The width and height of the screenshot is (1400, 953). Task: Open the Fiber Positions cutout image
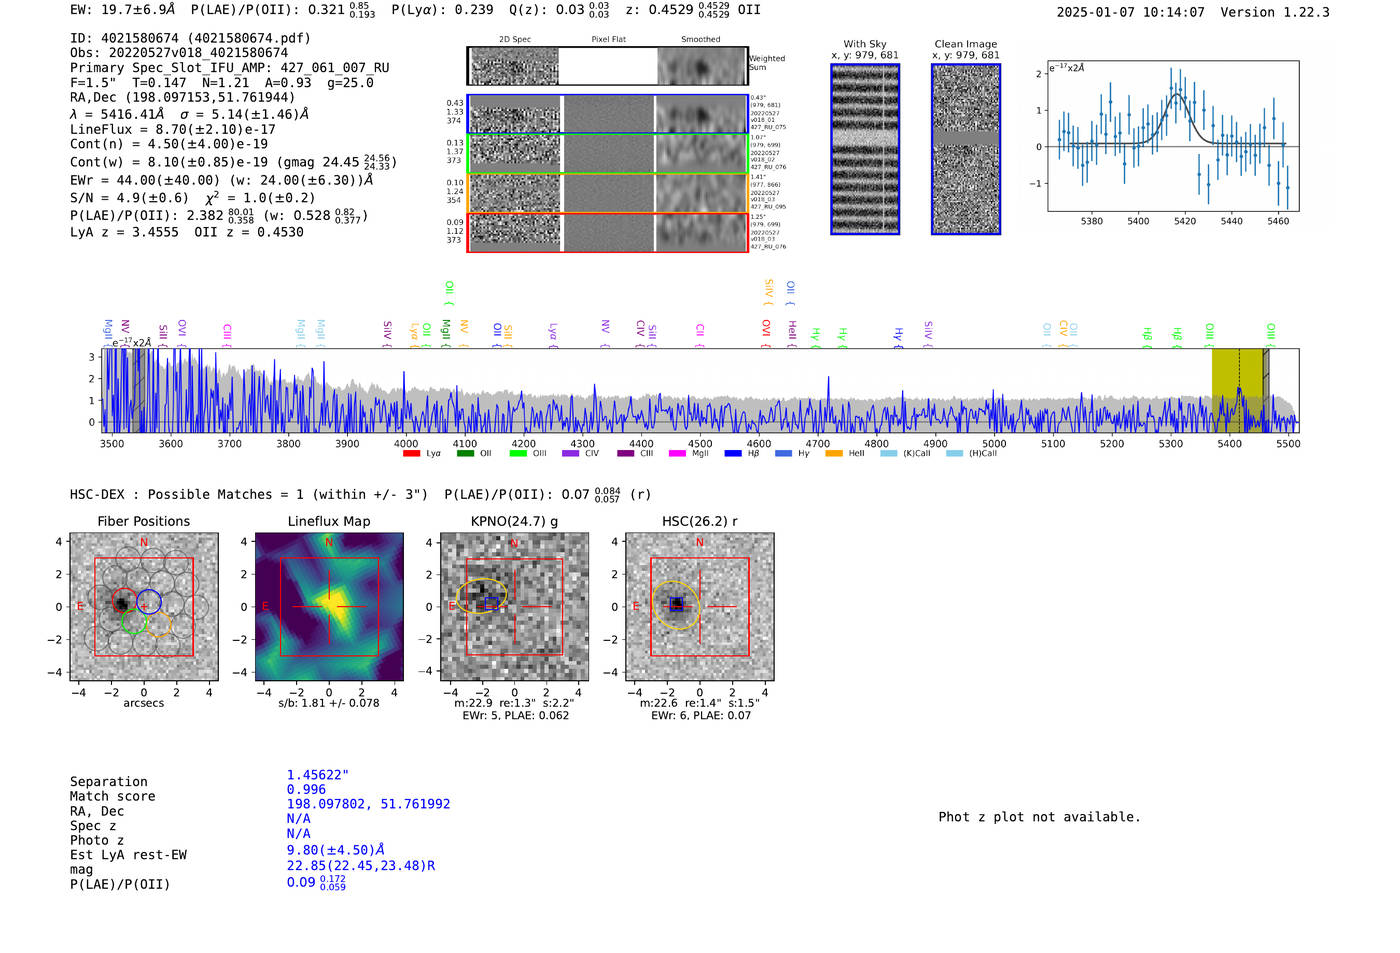(144, 607)
